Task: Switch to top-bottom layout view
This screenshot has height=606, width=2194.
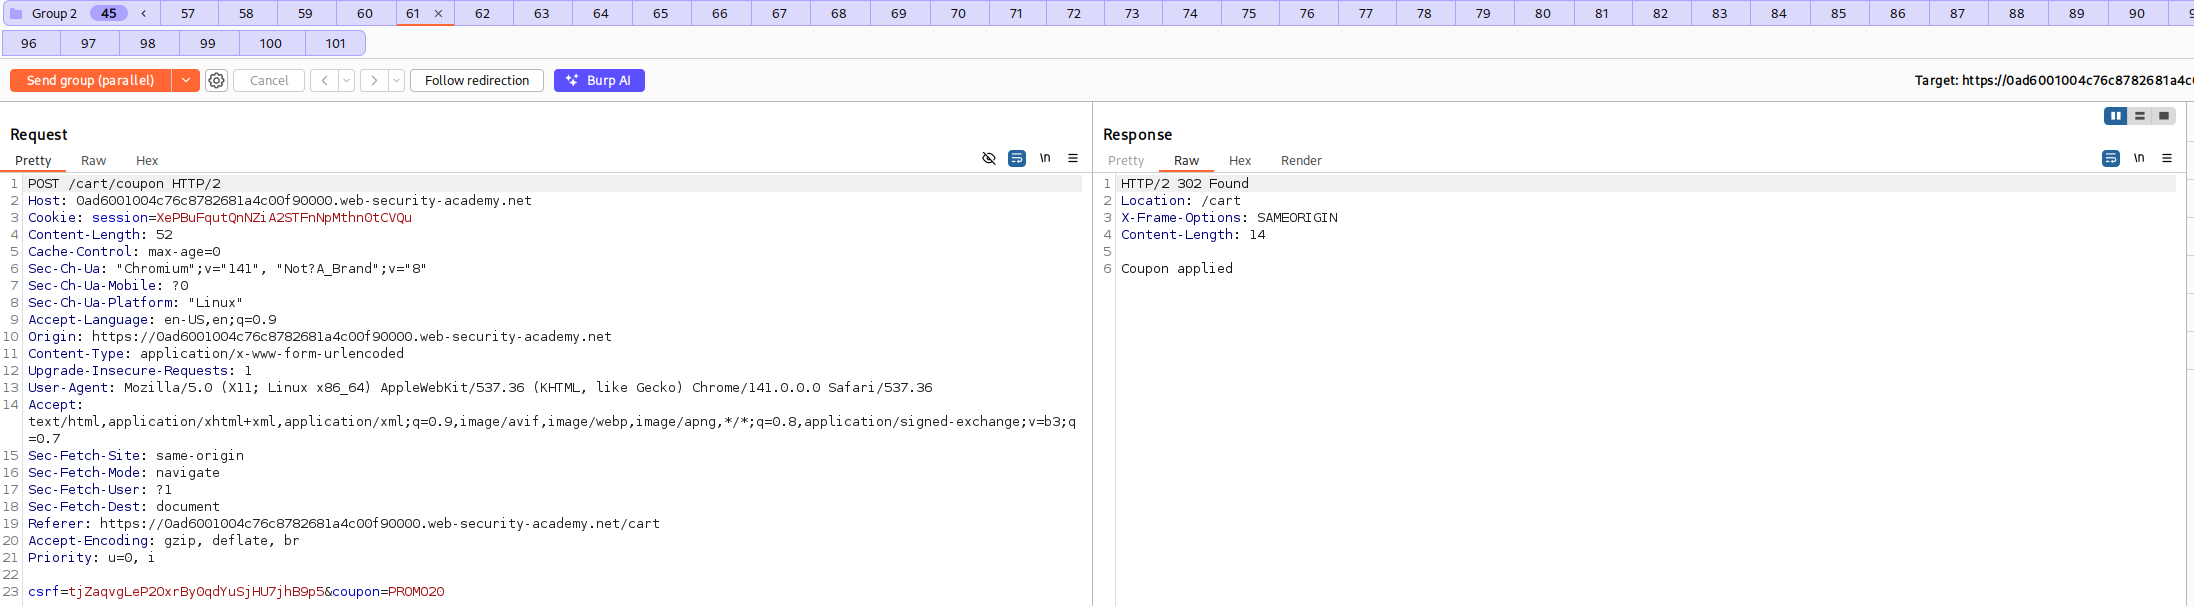Action: [2140, 116]
